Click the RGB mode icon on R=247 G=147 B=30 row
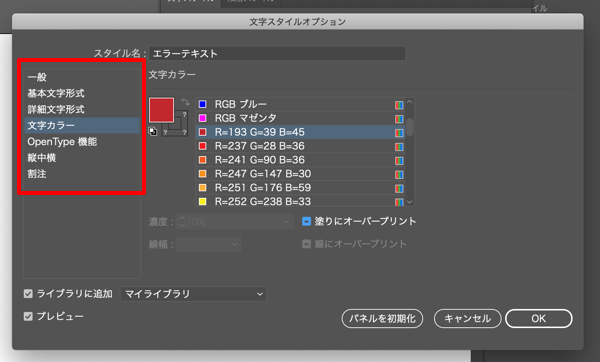The image size is (600, 362). [x=399, y=174]
